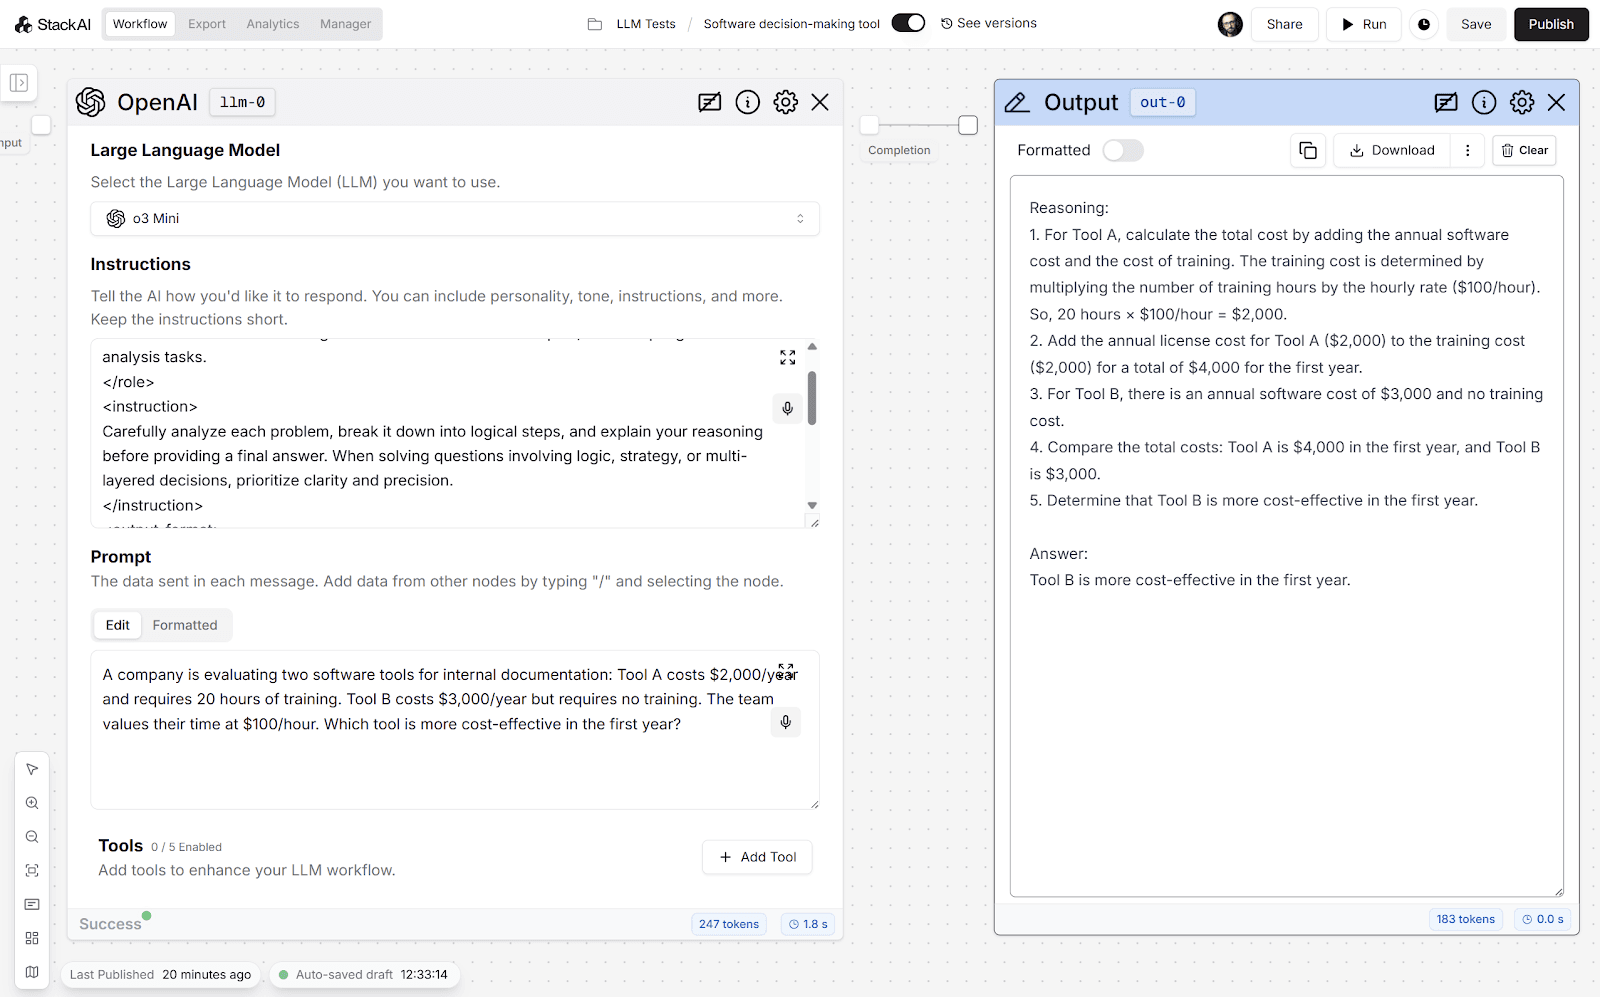Click the Last Published status
Viewport: 1600px width, 997px height.
160,974
